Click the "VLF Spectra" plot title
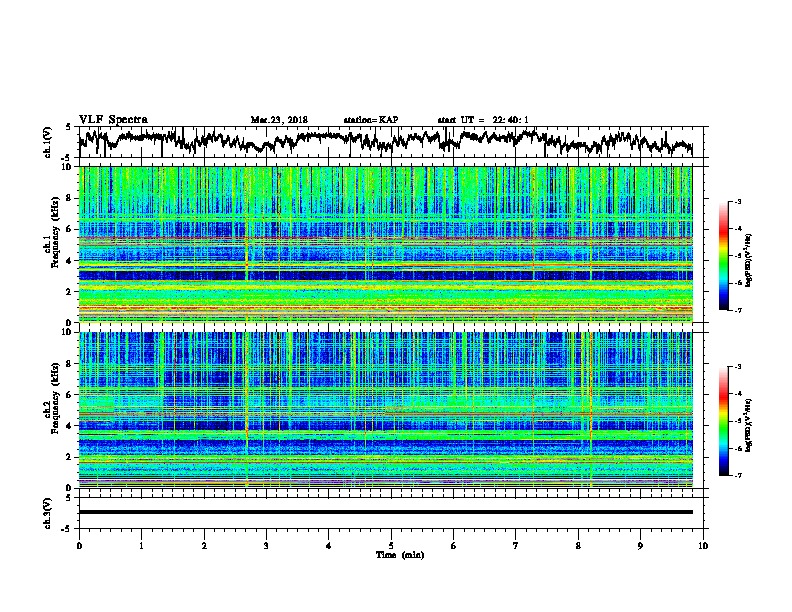The width and height of the screenshot is (792, 612). coord(113,119)
